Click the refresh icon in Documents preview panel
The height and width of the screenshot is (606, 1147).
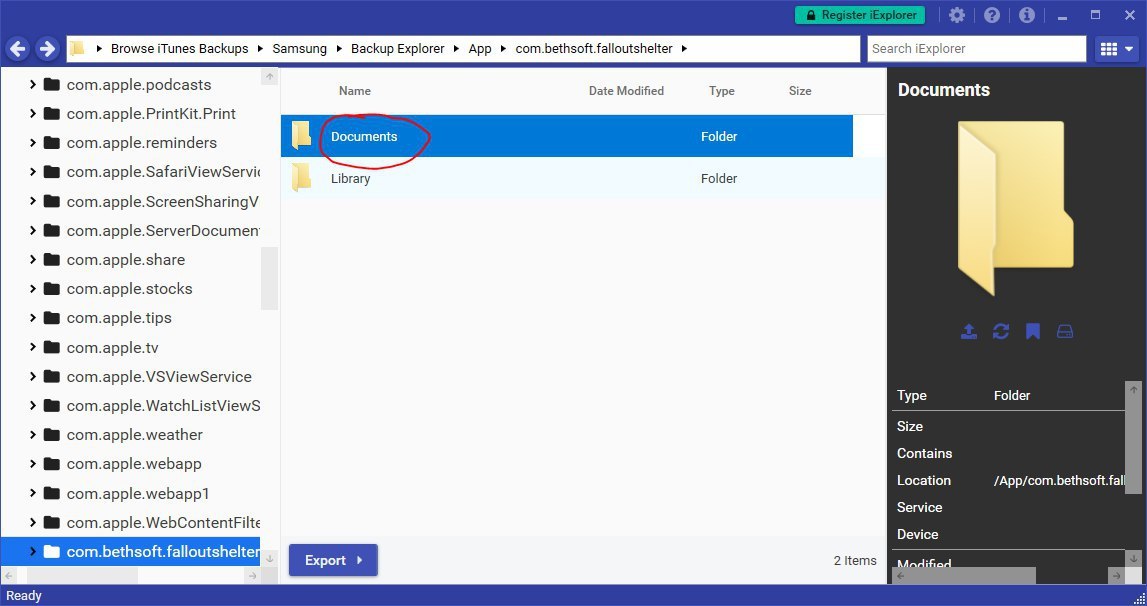pos(1001,332)
